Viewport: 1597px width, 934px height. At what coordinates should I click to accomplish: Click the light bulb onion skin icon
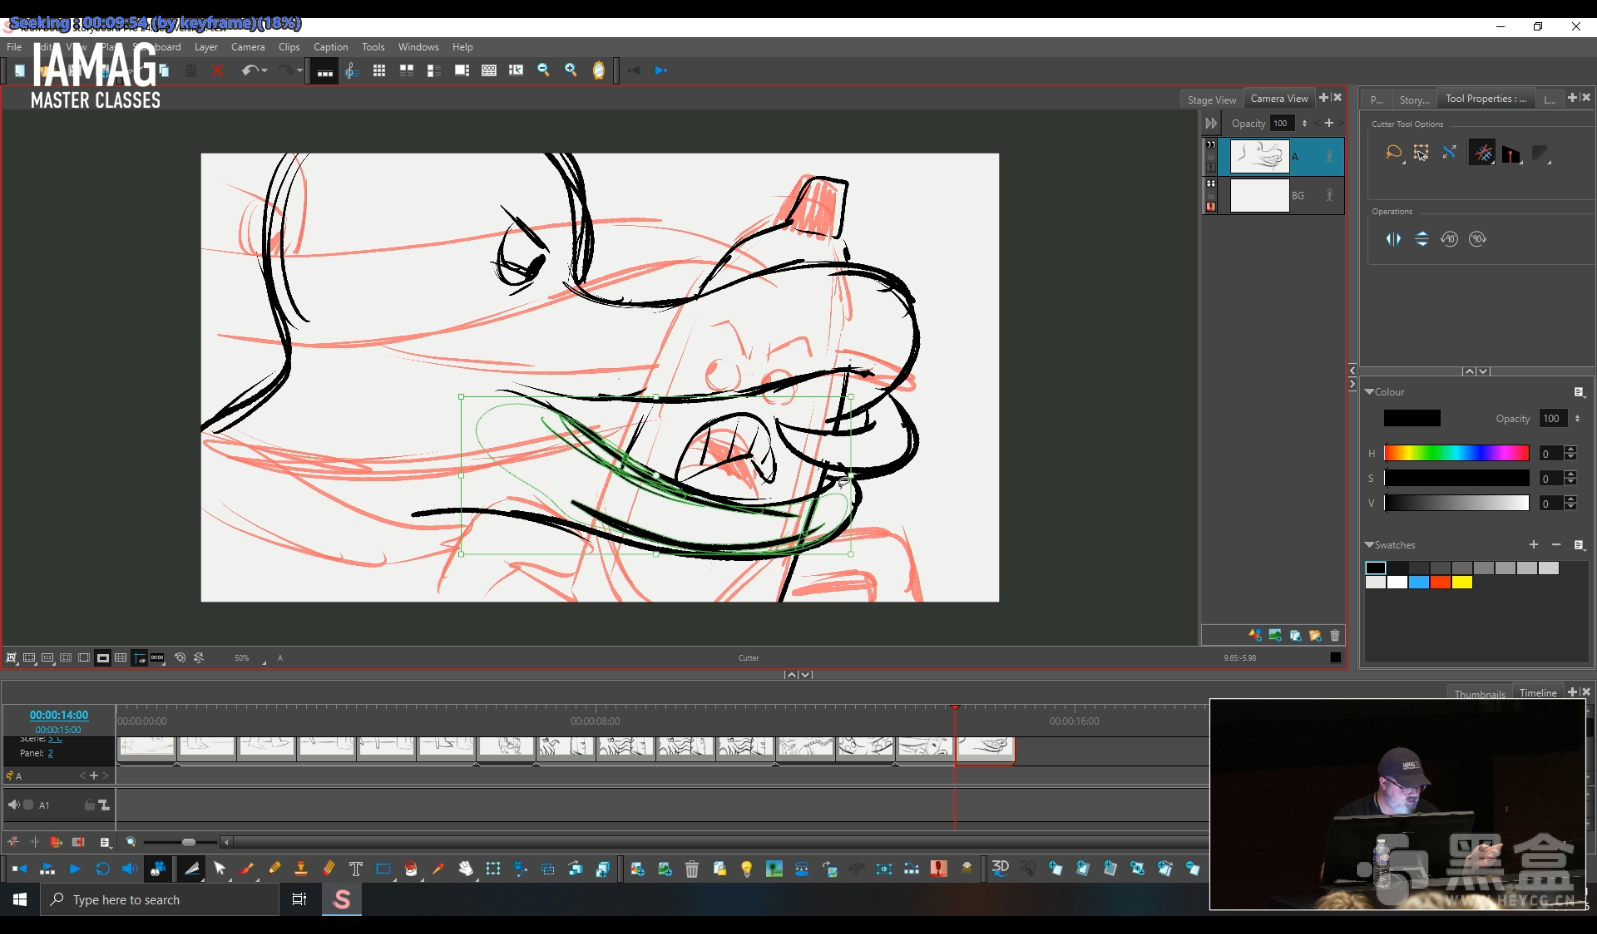[x=746, y=869]
